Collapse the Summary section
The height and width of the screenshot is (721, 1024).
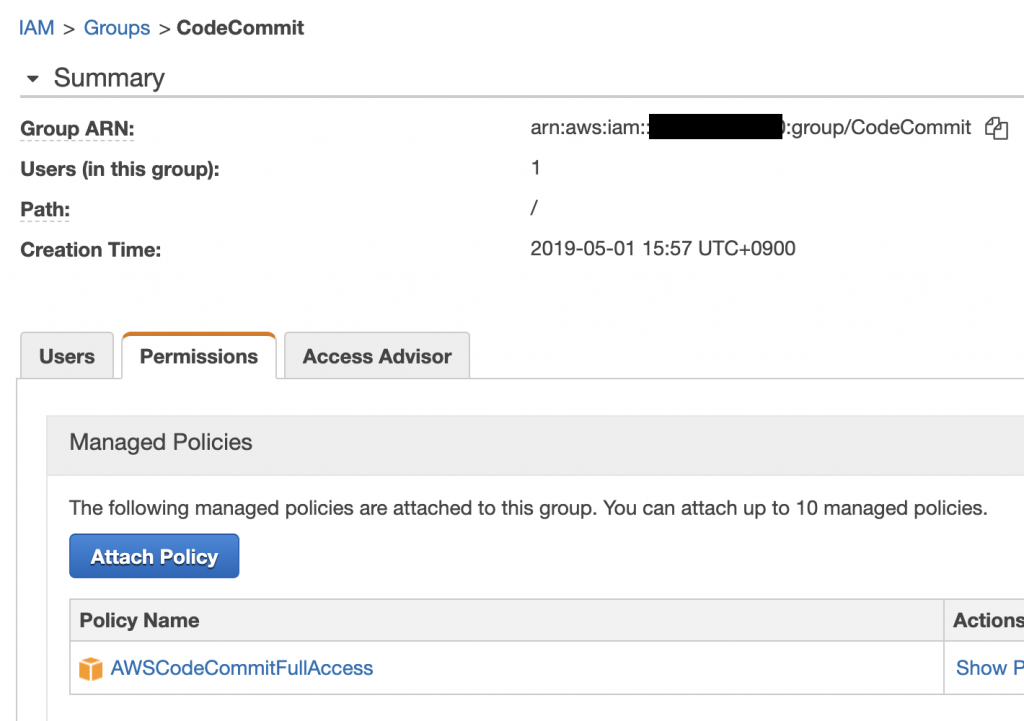coord(32,79)
